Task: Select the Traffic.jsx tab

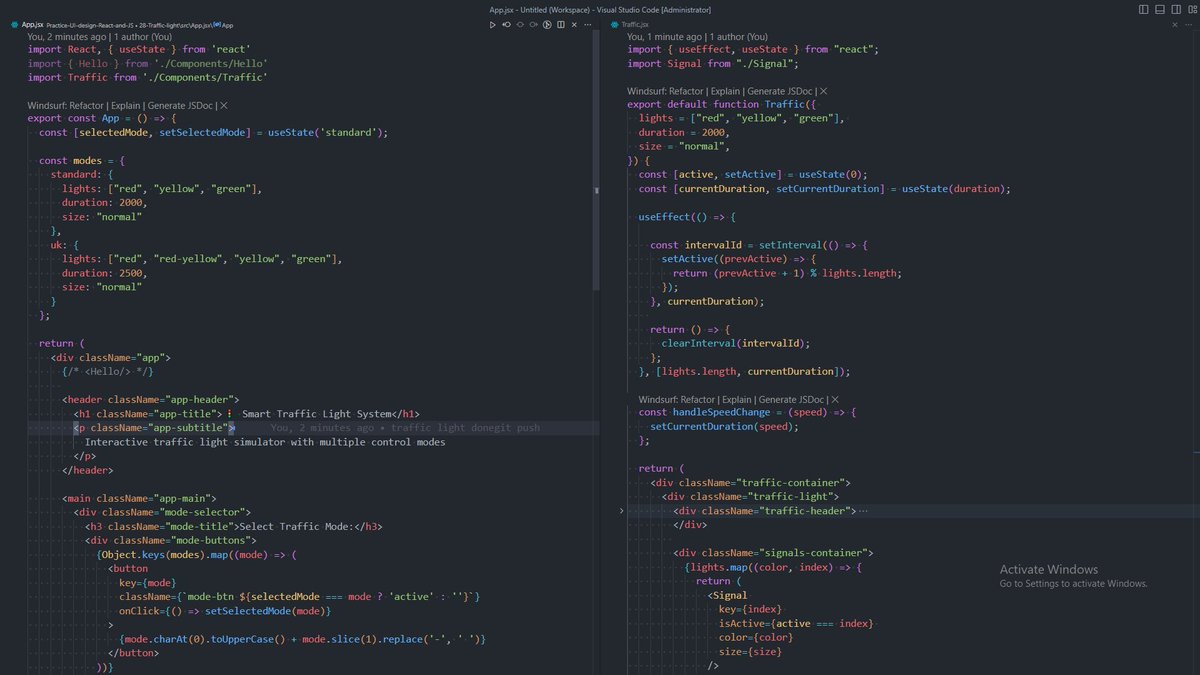Action: [636, 24]
